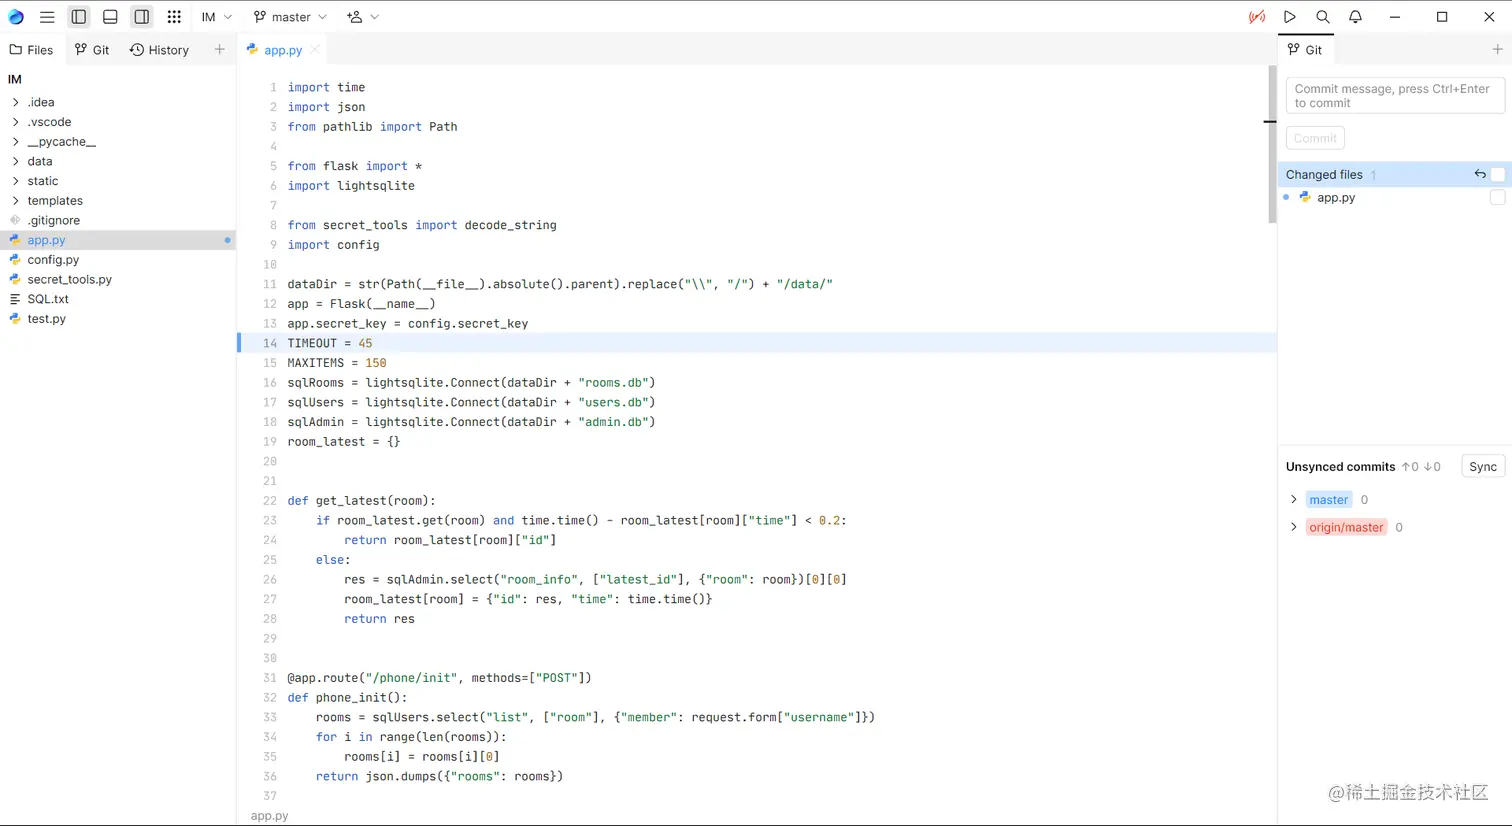Open the grid apps launcher icon
The width and height of the screenshot is (1512, 826).
click(174, 17)
